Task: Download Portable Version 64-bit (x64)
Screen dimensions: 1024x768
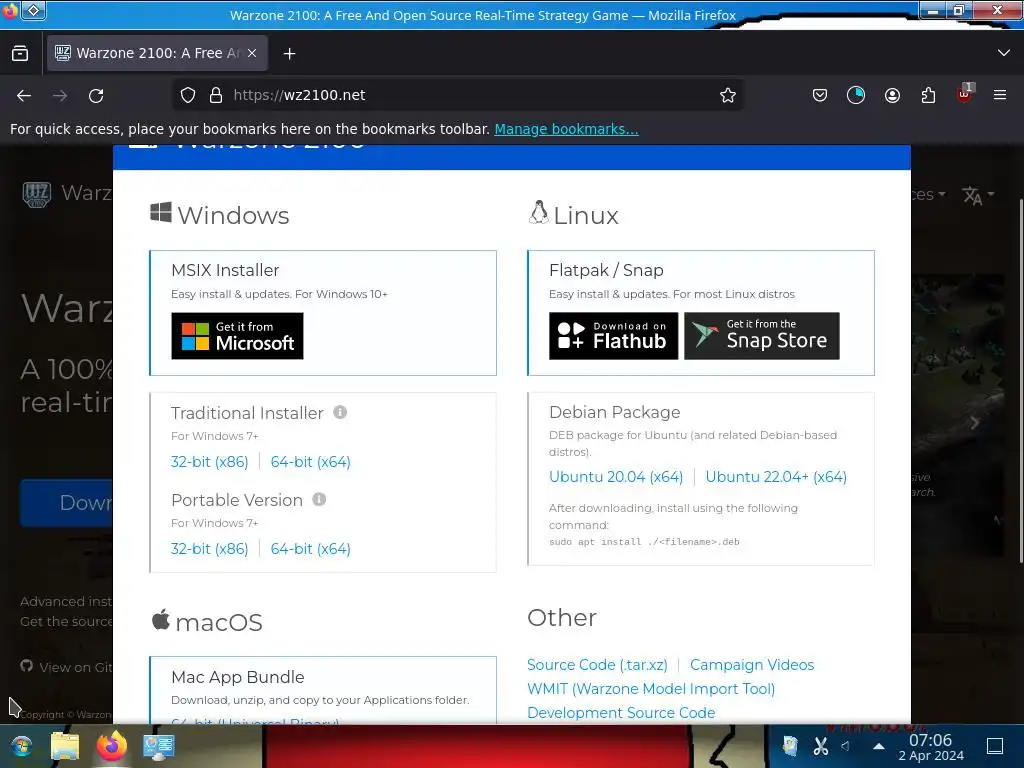Action: click(x=311, y=549)
